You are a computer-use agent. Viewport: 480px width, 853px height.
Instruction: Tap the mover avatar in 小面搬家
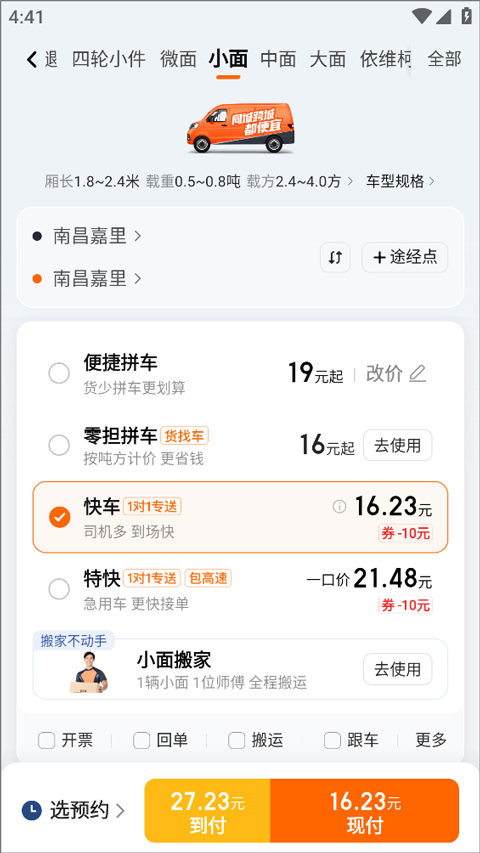click(89, 672)
